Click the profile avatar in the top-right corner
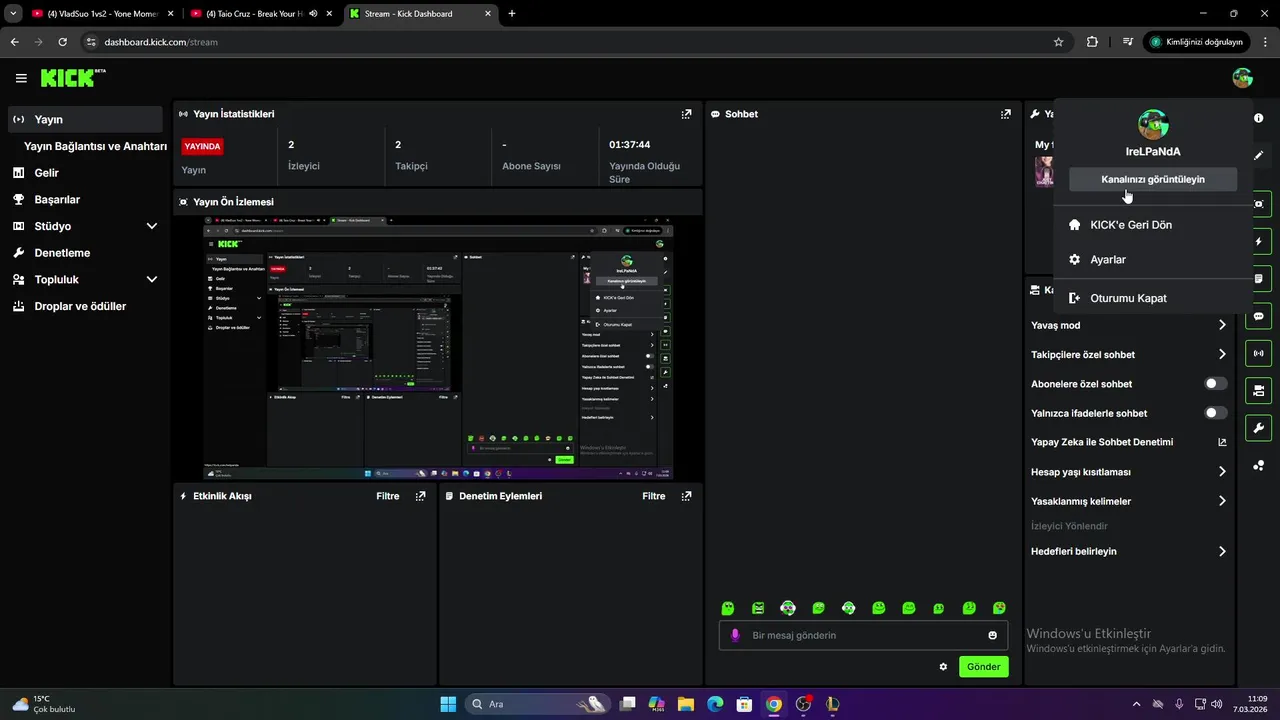 [x=1243, y=78]
